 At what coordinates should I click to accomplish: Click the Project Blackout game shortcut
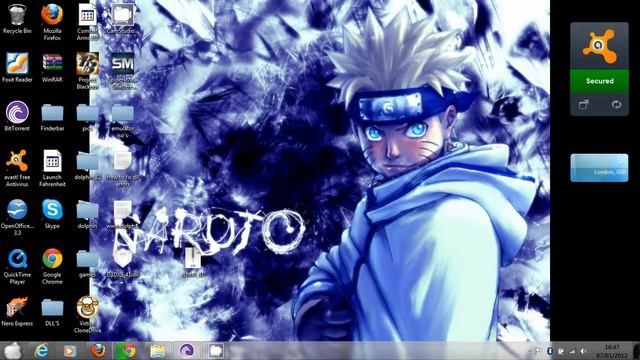click(x=87, y=71)
